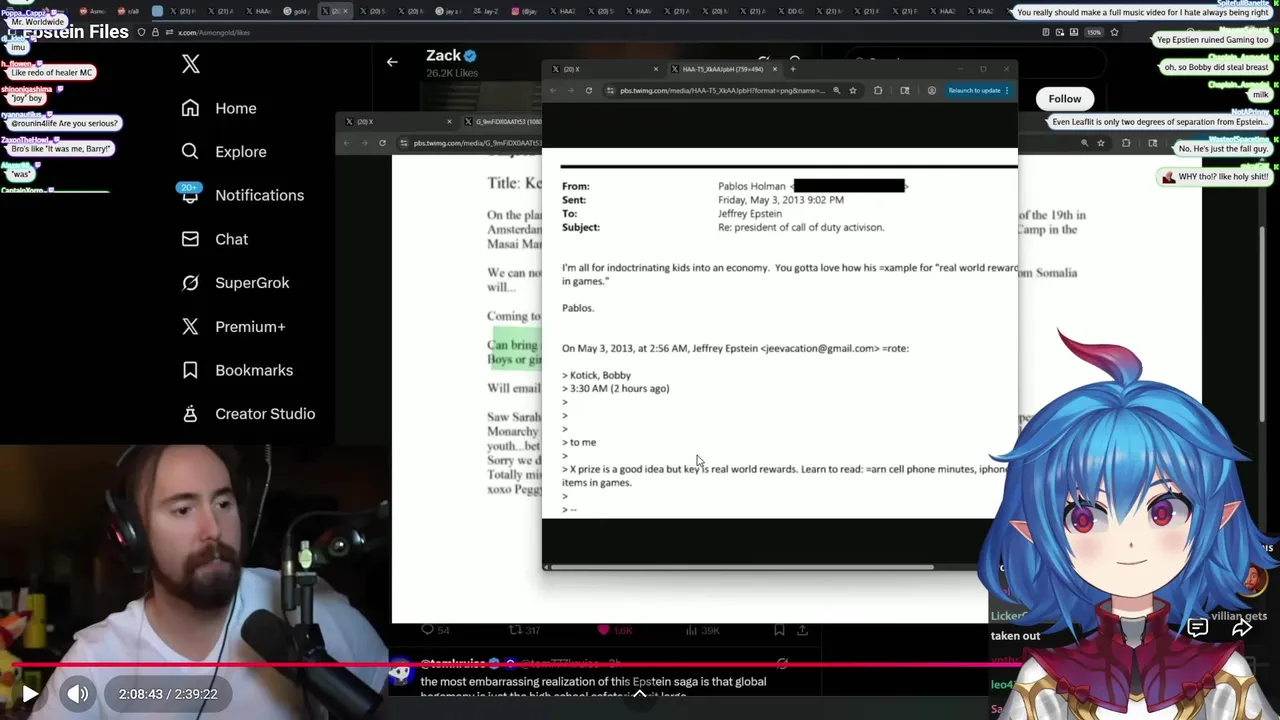Viewport: 1280px width, 720px height.
Task: Click the horizontal scrollbar under the email image
Action: coord(740,567)
